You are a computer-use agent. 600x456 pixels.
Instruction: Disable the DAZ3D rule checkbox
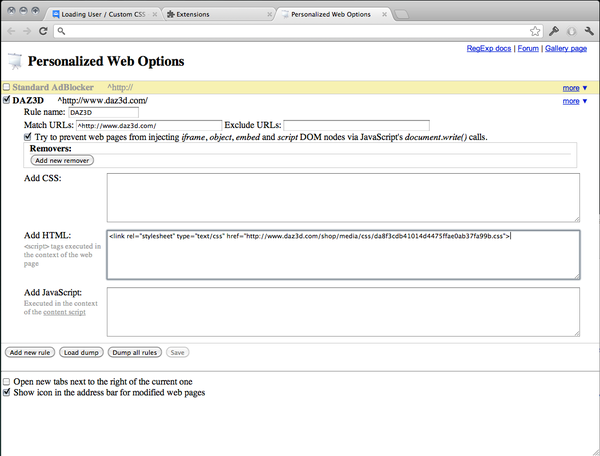[7, 100]
